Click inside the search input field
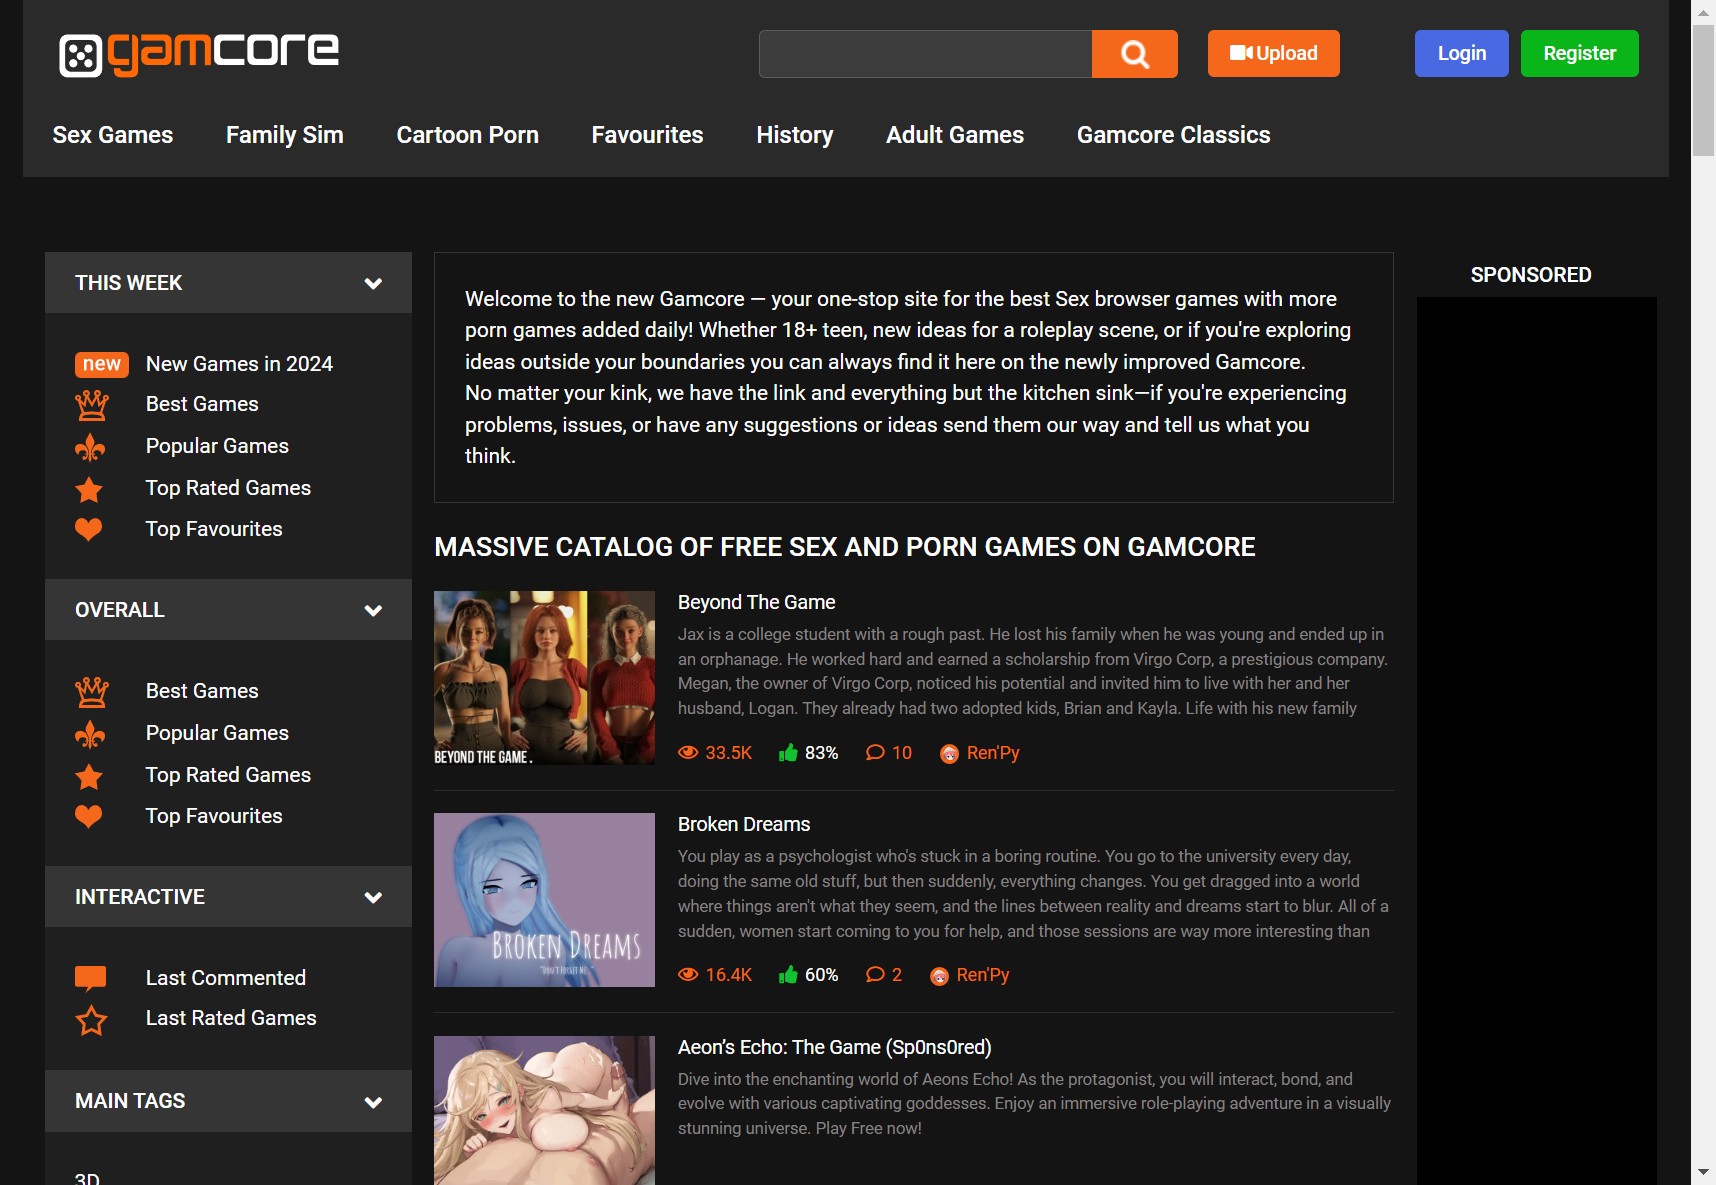1716x1185 pixels. click(925, 53)
